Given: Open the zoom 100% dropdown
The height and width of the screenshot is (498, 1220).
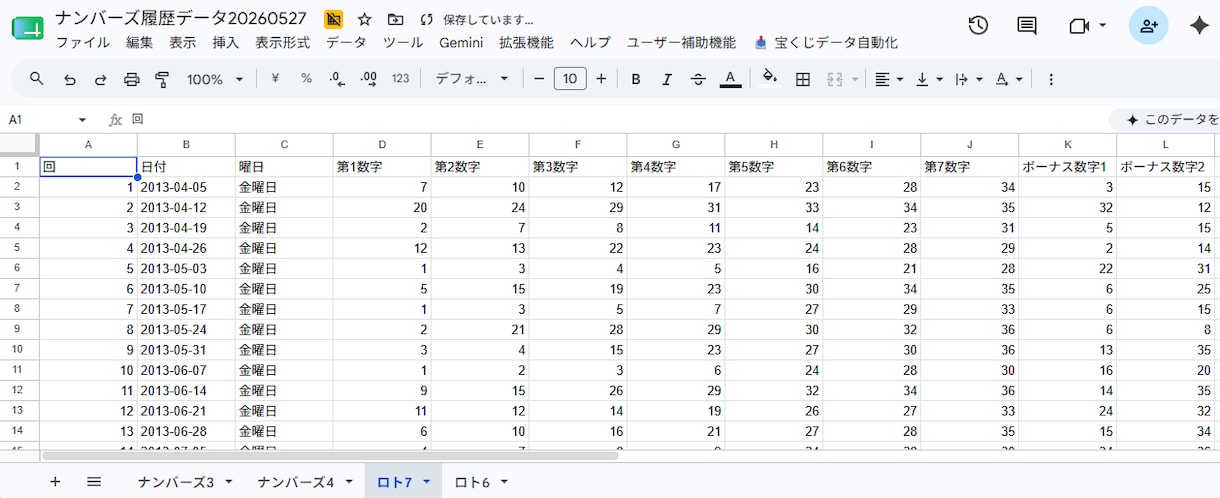Looking at the screenshot, I should coord(214,79).
